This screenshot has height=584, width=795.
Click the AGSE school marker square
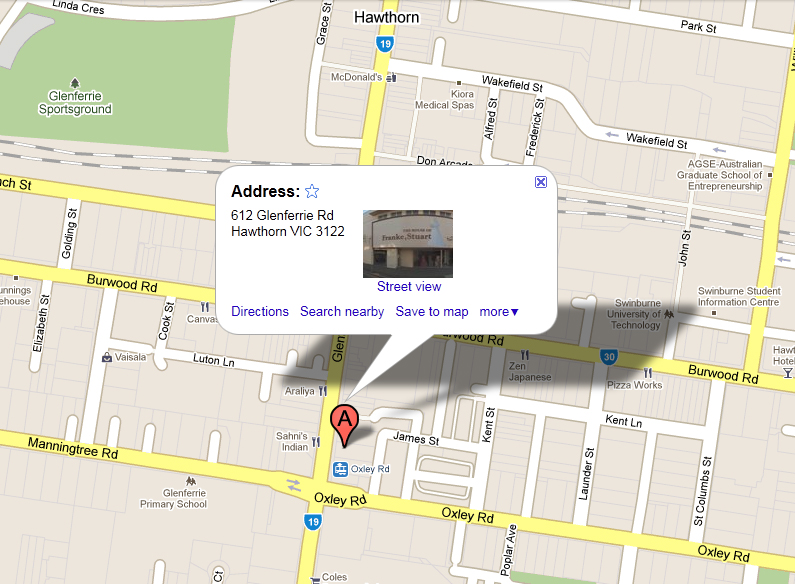tap(770, 175)
